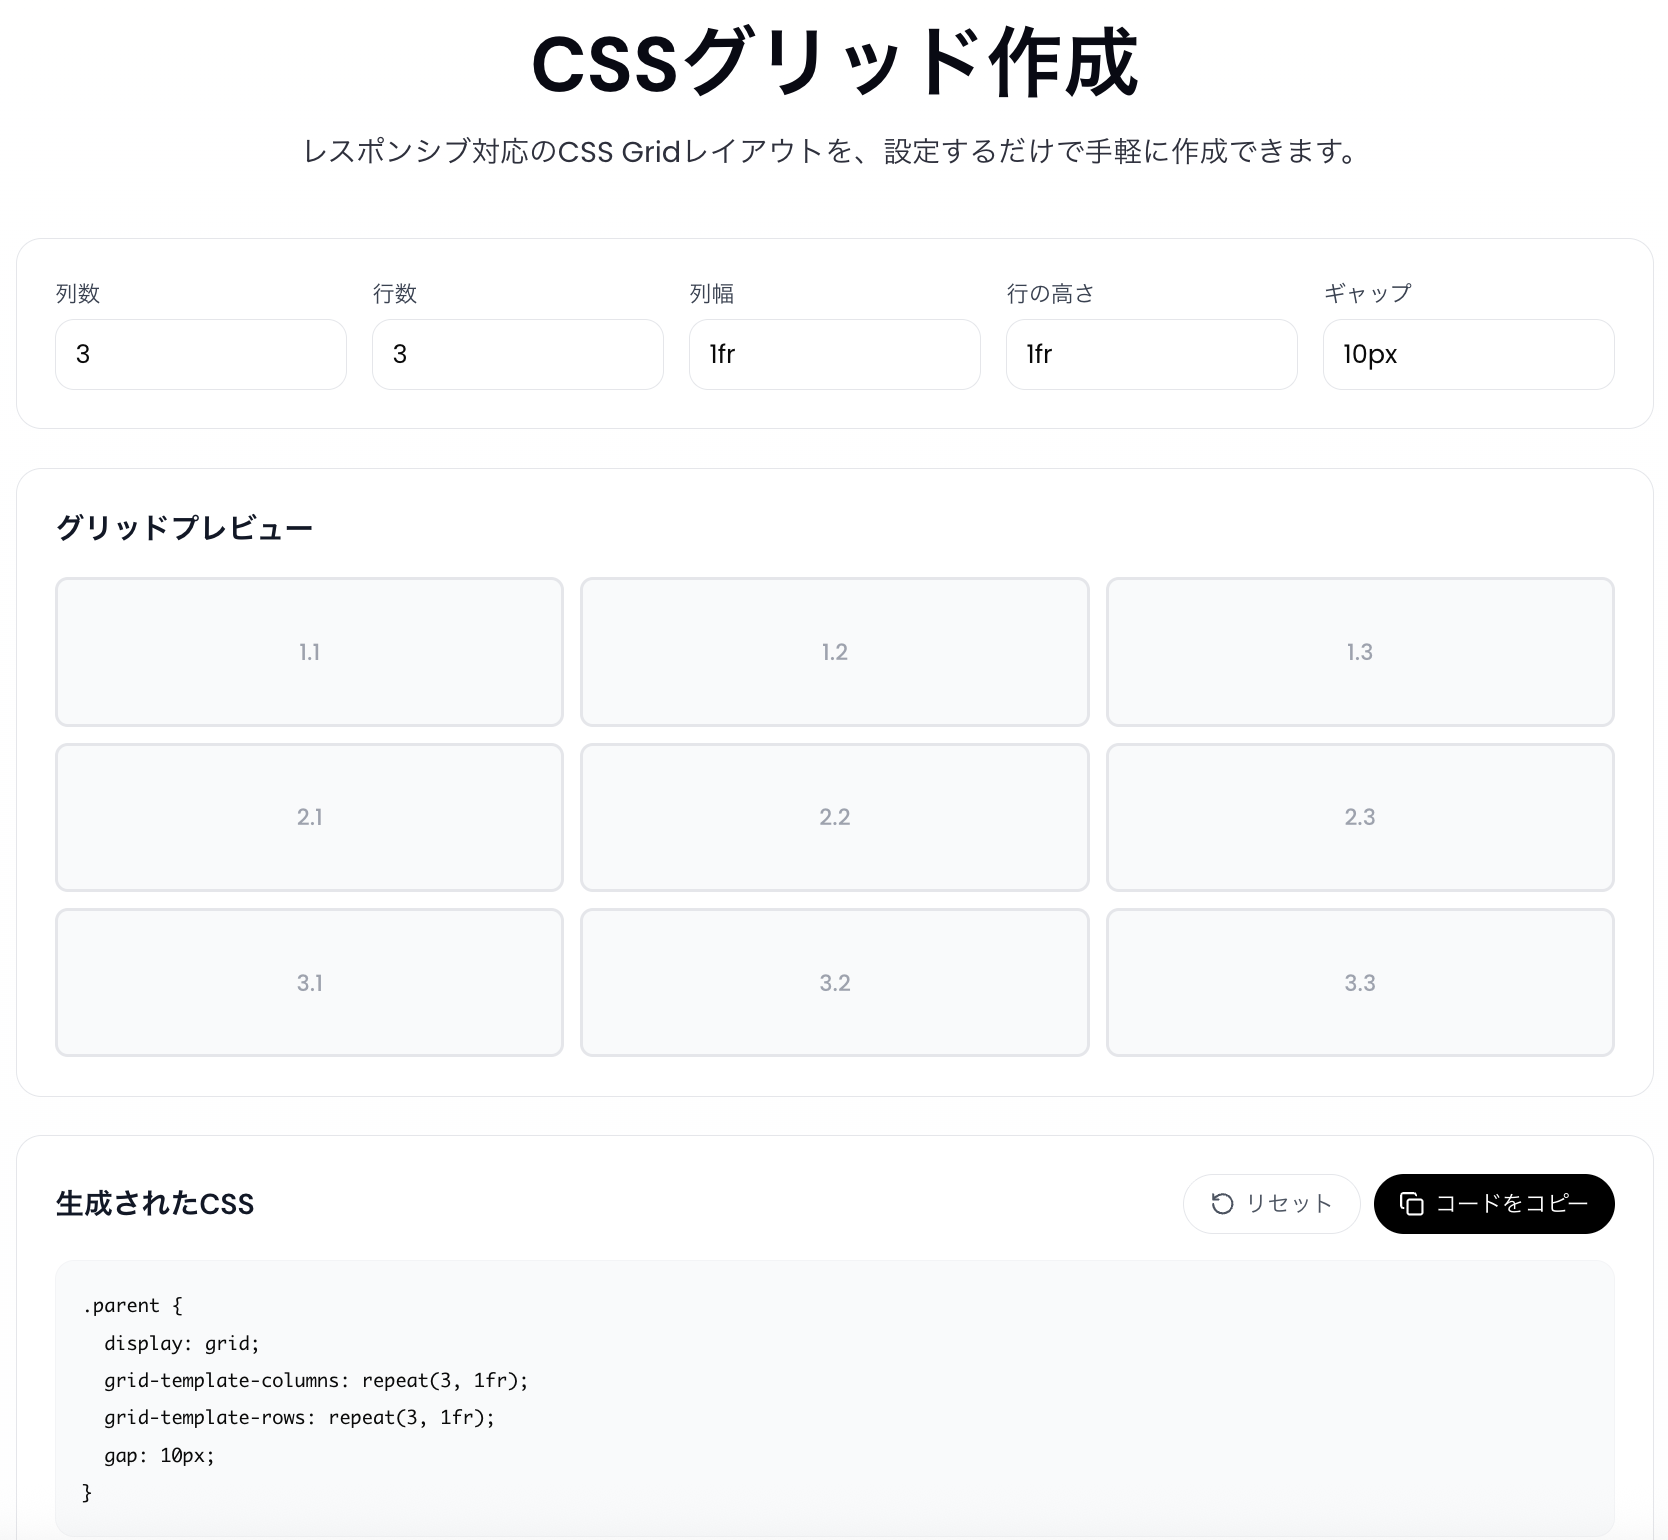Screen dimensions: 1668x1540
Task: Click grid preview cell 3.3
Action: pos(1360,983)
